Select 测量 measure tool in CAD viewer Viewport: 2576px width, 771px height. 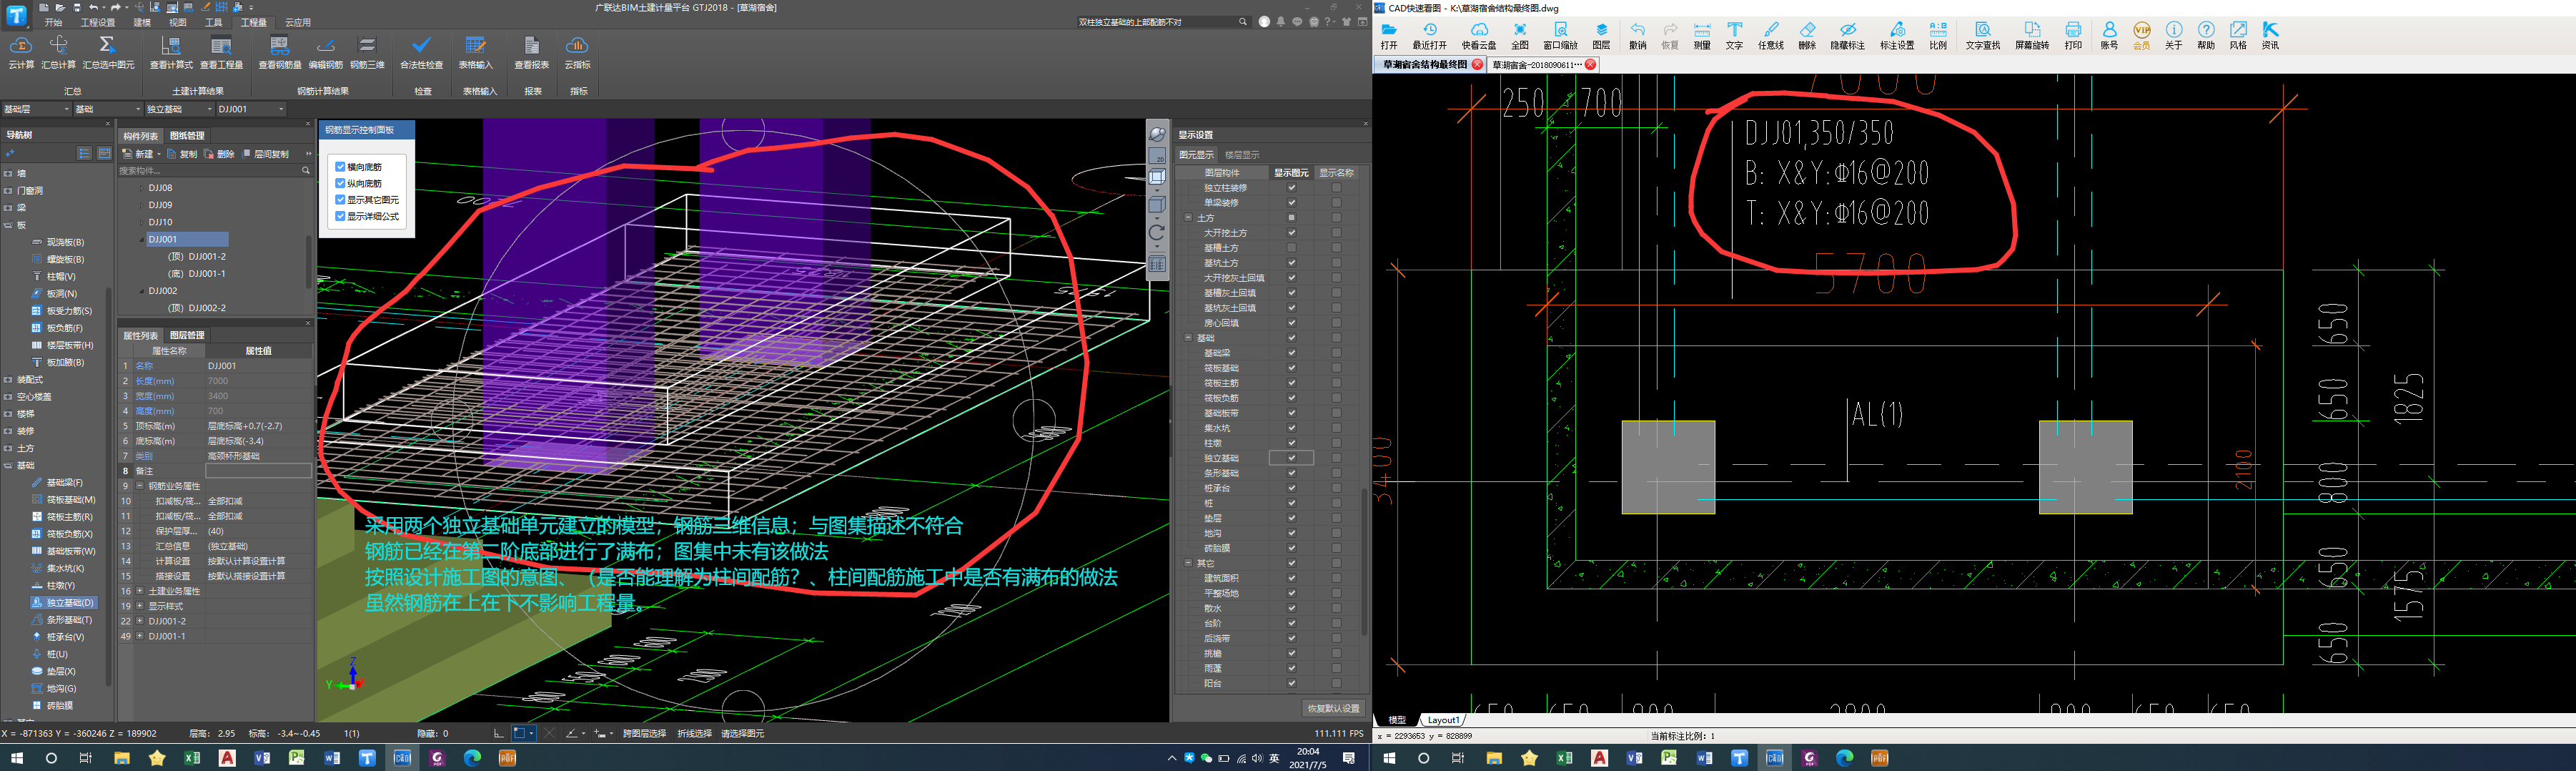[x=1702, y=36]
